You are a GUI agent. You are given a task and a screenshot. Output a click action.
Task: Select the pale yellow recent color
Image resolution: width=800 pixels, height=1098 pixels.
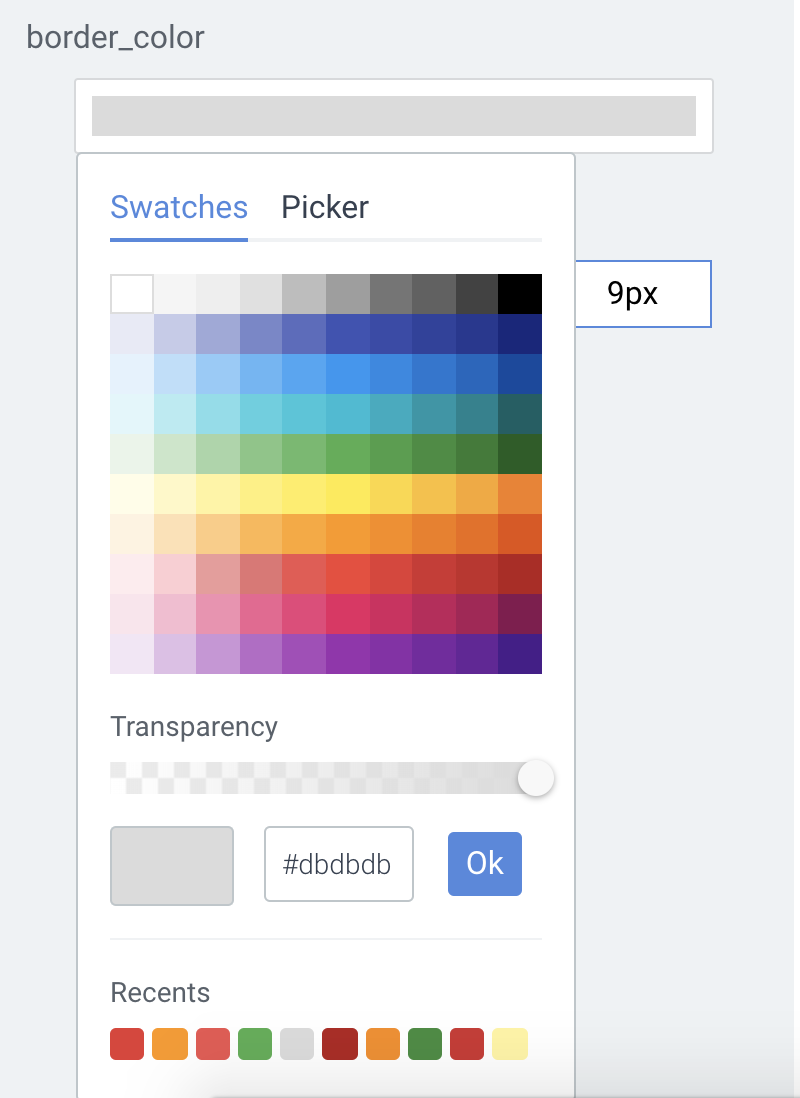click(x=509, y=1043)
